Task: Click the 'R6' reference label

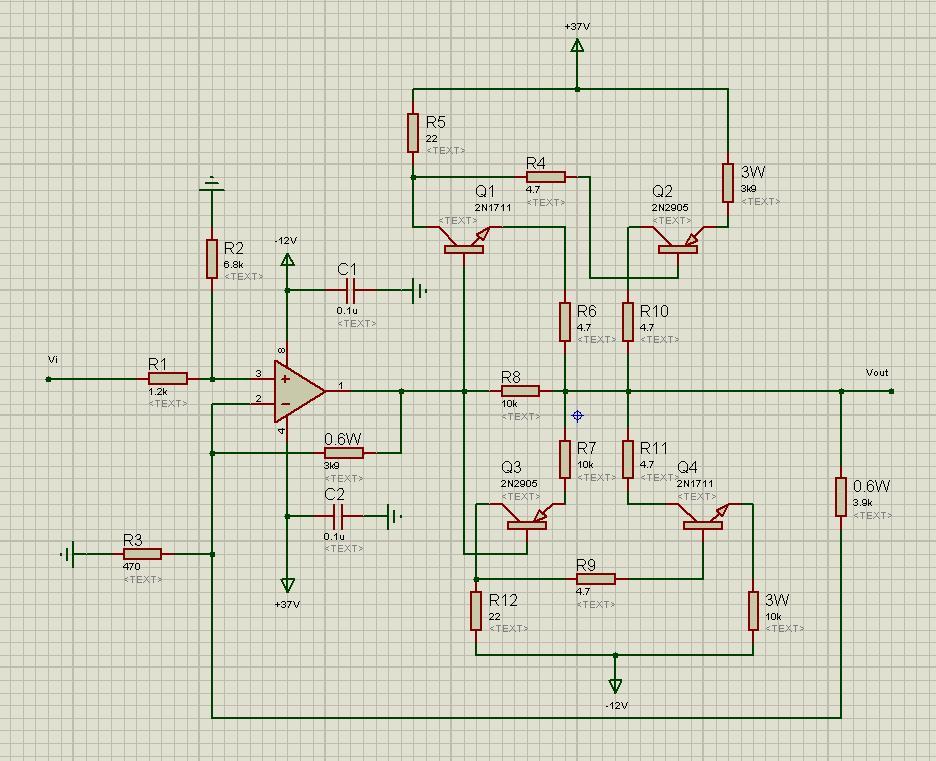Action: (x=586, y=311)
